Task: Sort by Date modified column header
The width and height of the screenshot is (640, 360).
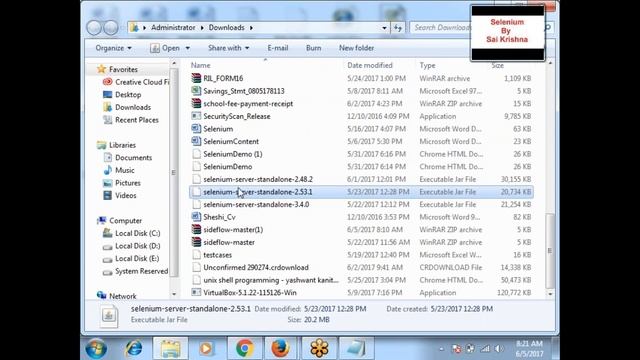Action: (x=370, y=65)
